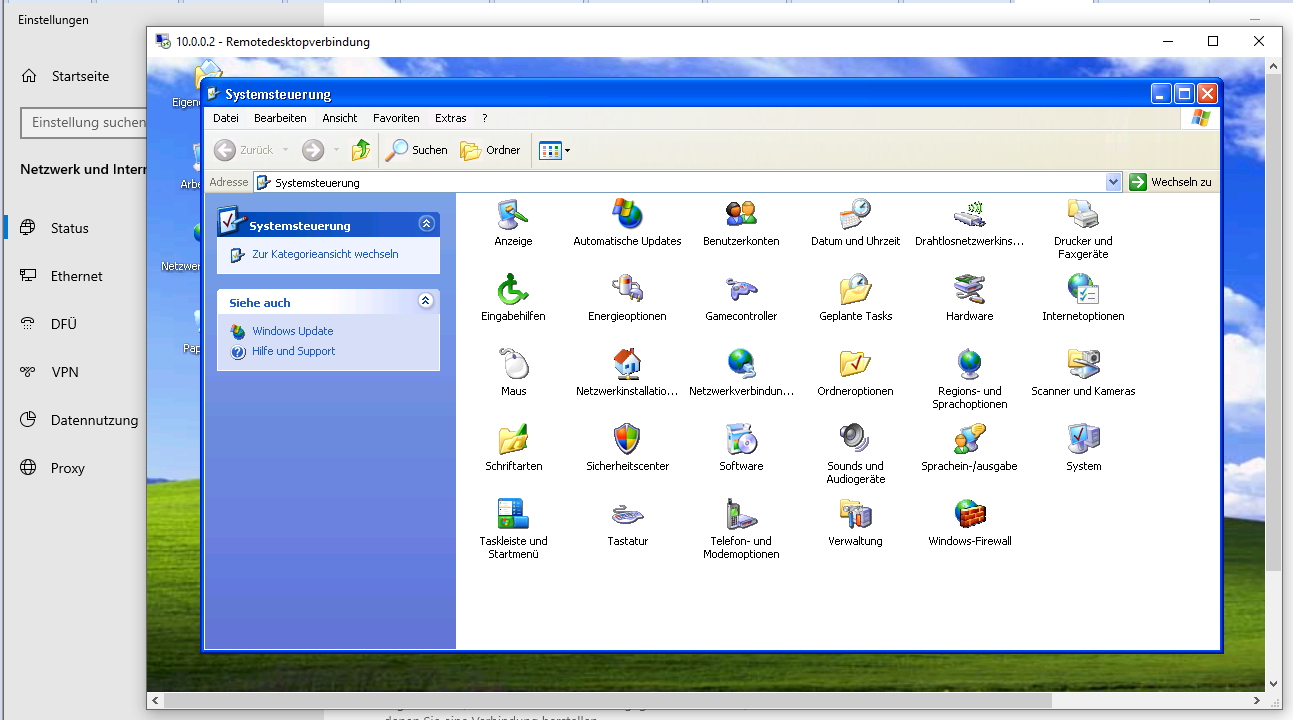Open Eingabehilfen icon
This screenshot has height=720, width=1293.
513,289
